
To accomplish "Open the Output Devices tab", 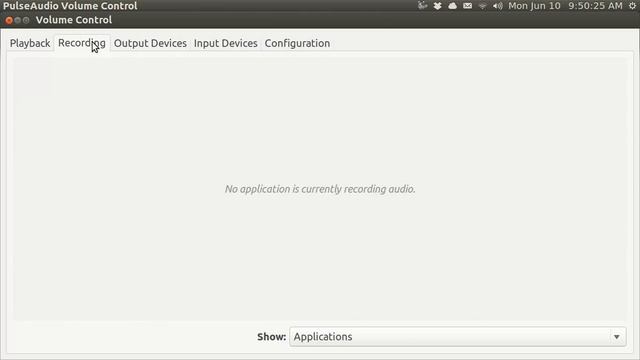I will [x=150, y=43].
